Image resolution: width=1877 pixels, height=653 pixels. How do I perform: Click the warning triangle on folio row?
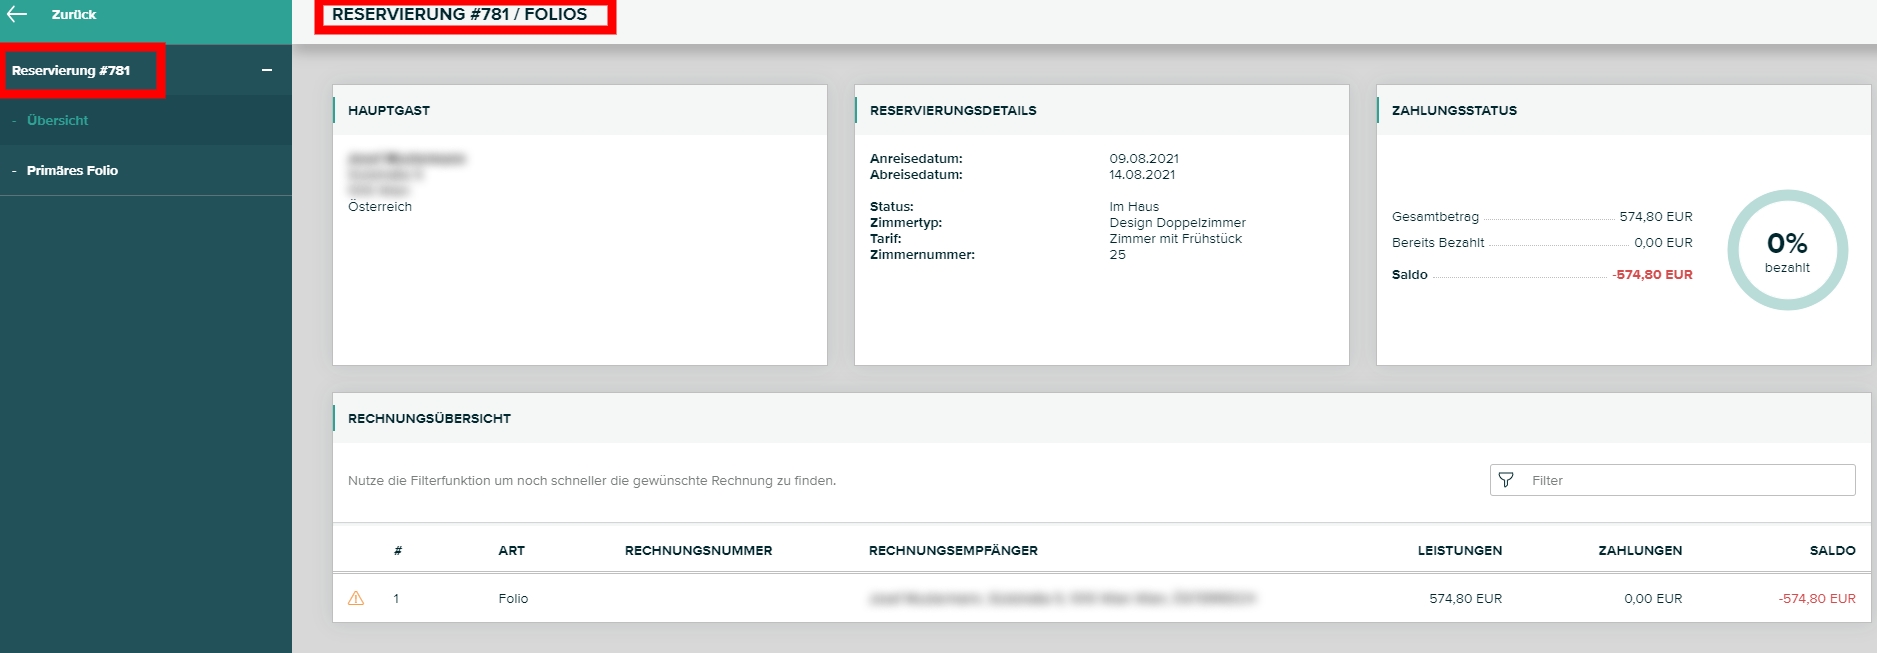click(356, 598)
